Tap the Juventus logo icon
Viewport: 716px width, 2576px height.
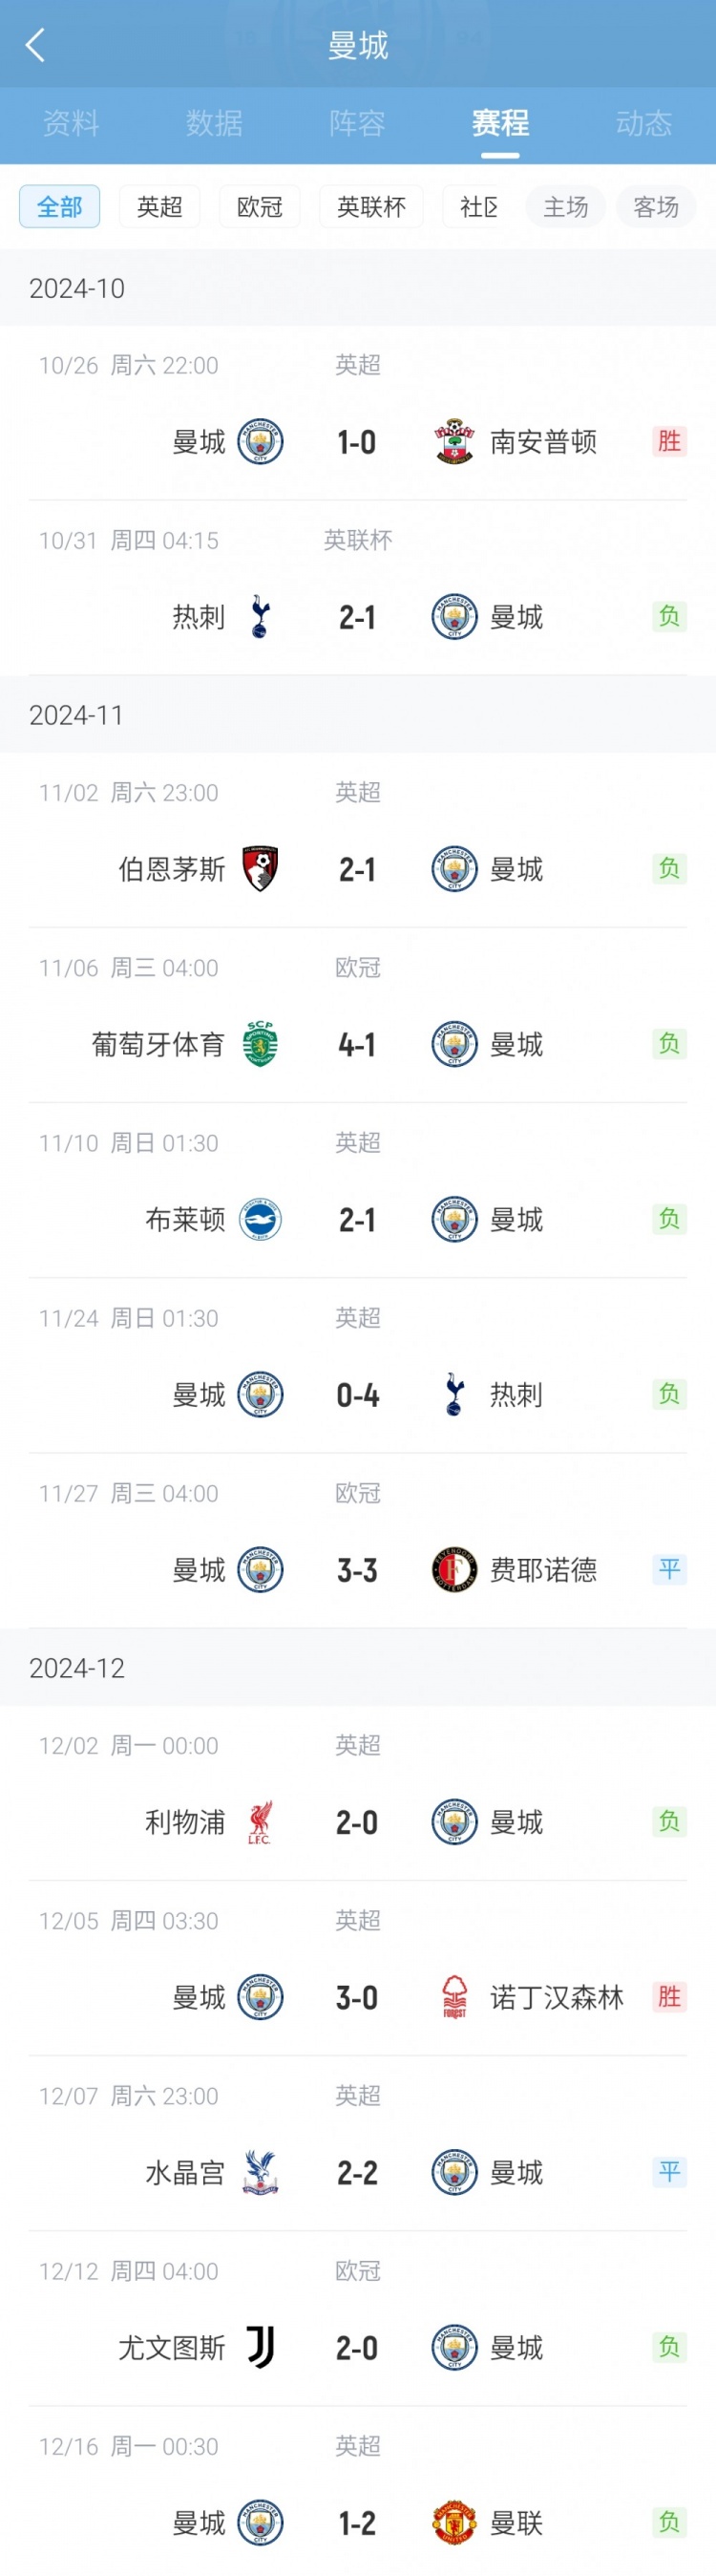pyautogui.click(x=260, y=2347)
